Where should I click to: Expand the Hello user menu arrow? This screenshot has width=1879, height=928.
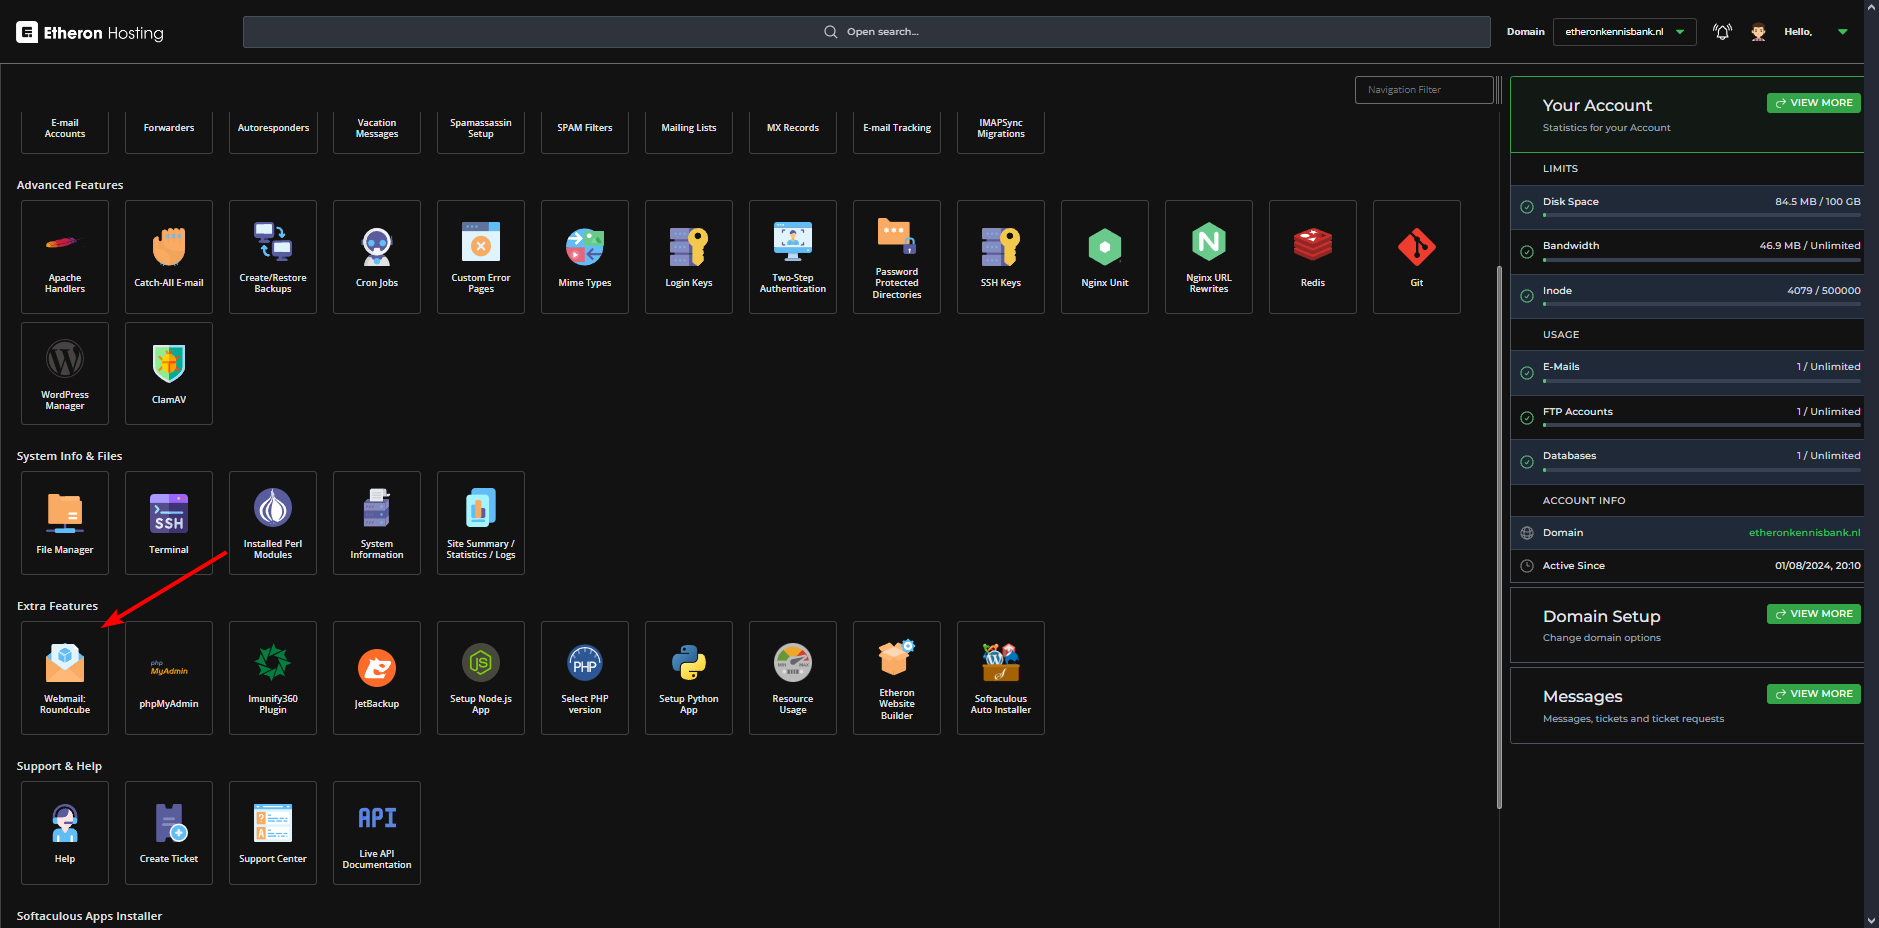(x=1842, y=32)
